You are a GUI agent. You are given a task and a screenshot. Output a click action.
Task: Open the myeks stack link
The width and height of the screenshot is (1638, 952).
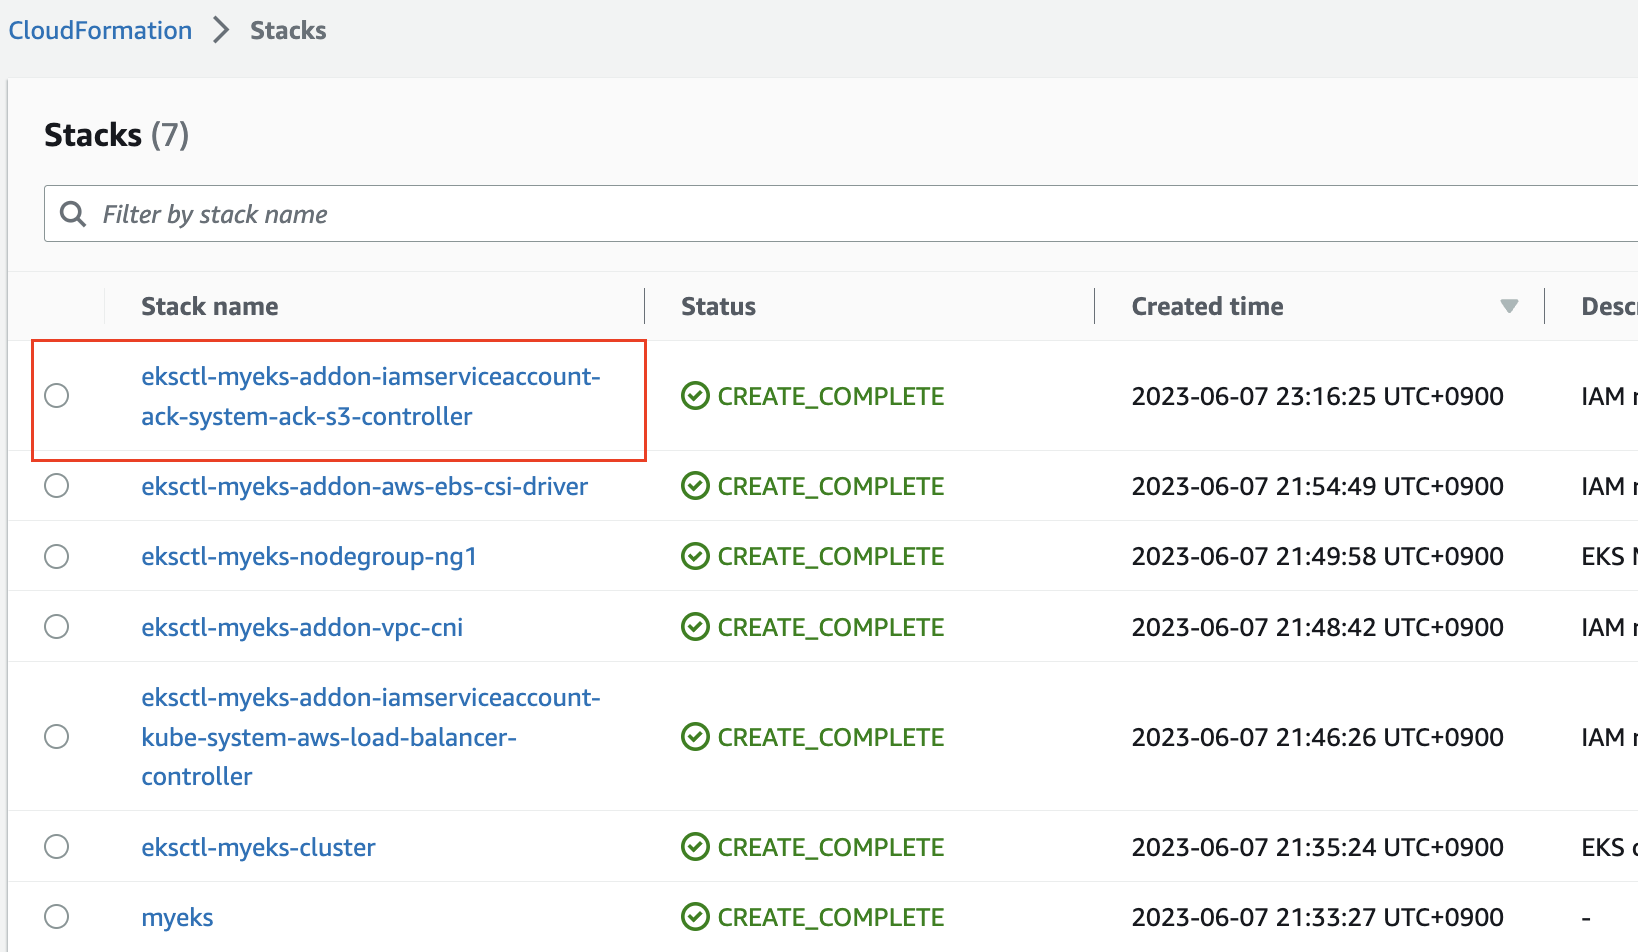coord(177,917)
